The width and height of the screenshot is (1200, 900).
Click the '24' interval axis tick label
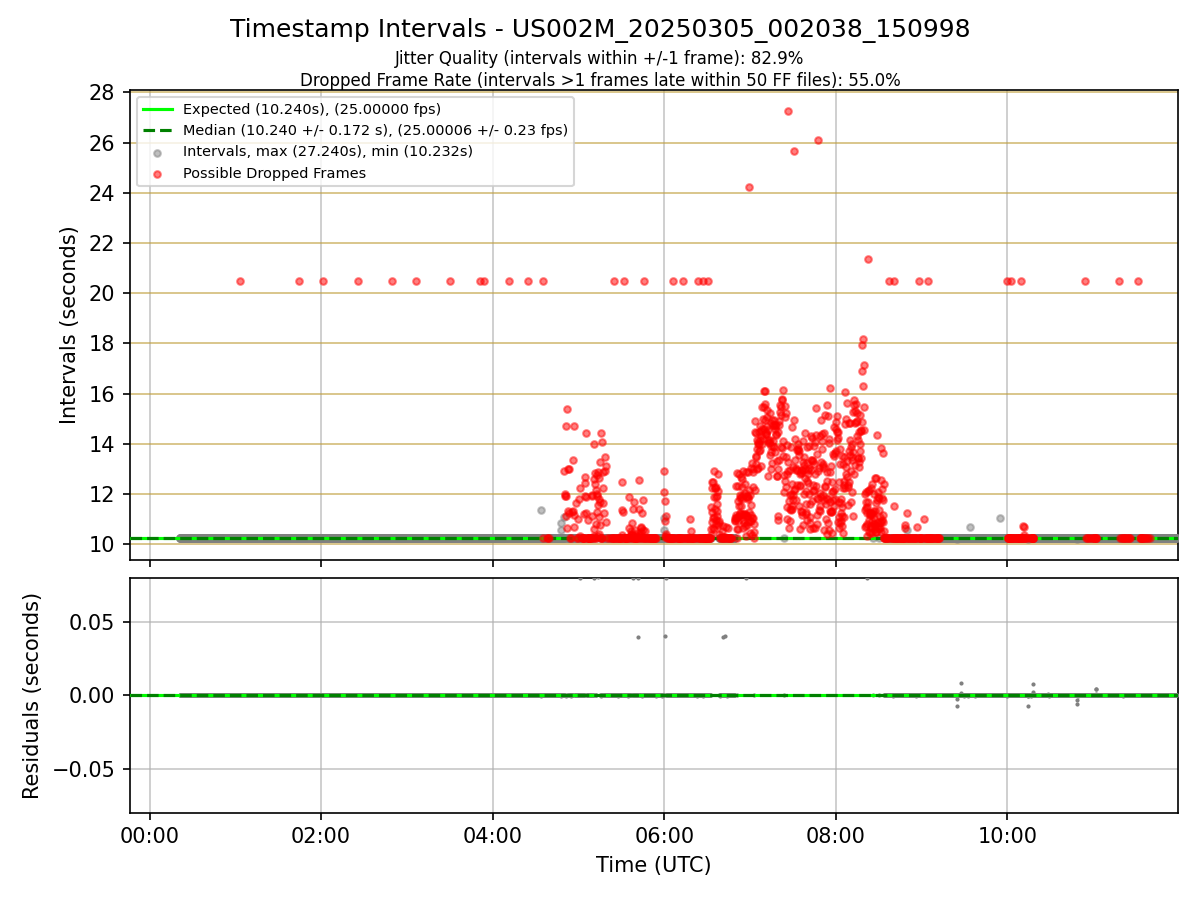101,193
